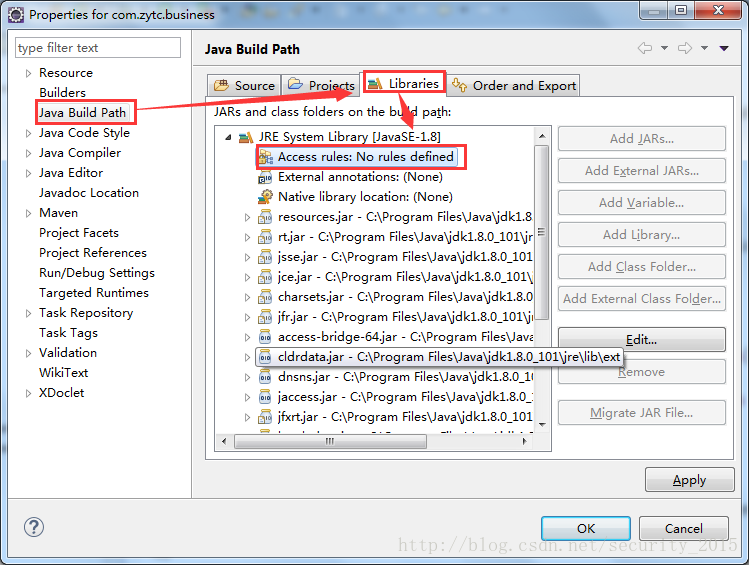Image resolution: width=749 pixels, height=565 pixels.
Task: Click the help question mark icon
Action: click(x=34, y=527)
